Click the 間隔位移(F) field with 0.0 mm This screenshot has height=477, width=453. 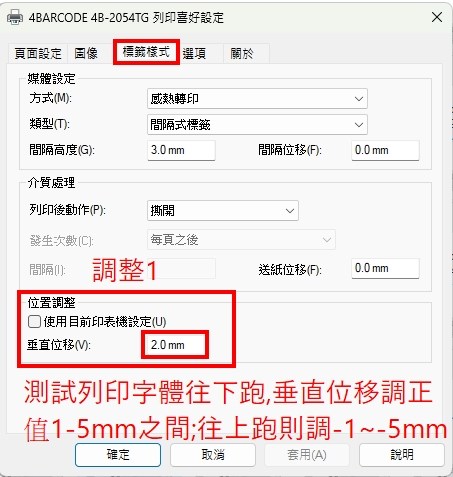click(x=385, y=150)
